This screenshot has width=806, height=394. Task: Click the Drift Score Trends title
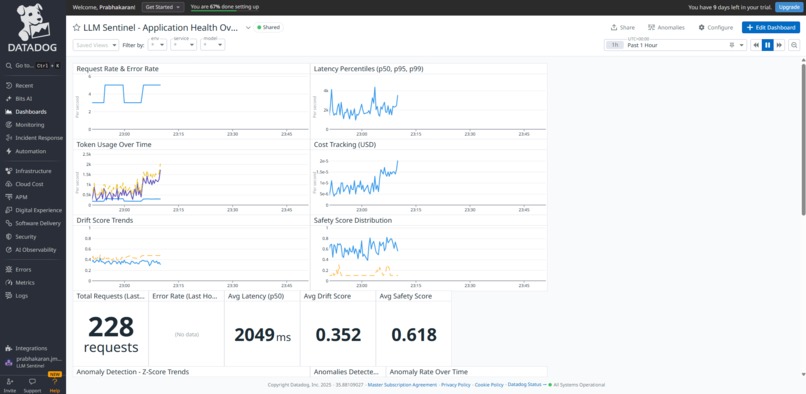[x=105, y=220]
